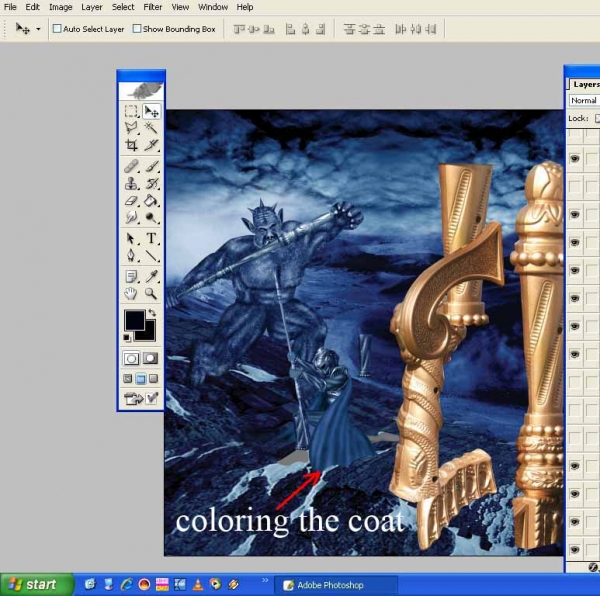Click Align Right Edges button

[321, 29]
